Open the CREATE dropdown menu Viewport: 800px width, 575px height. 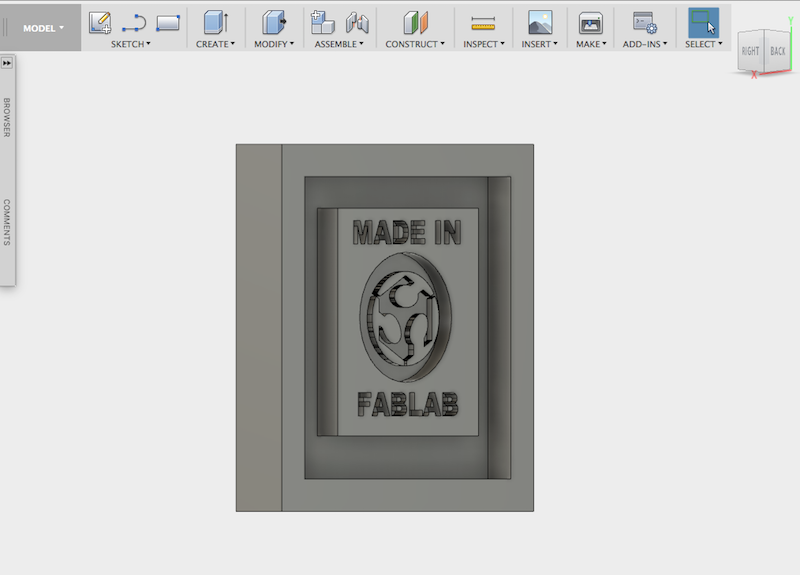pos(215,44)
